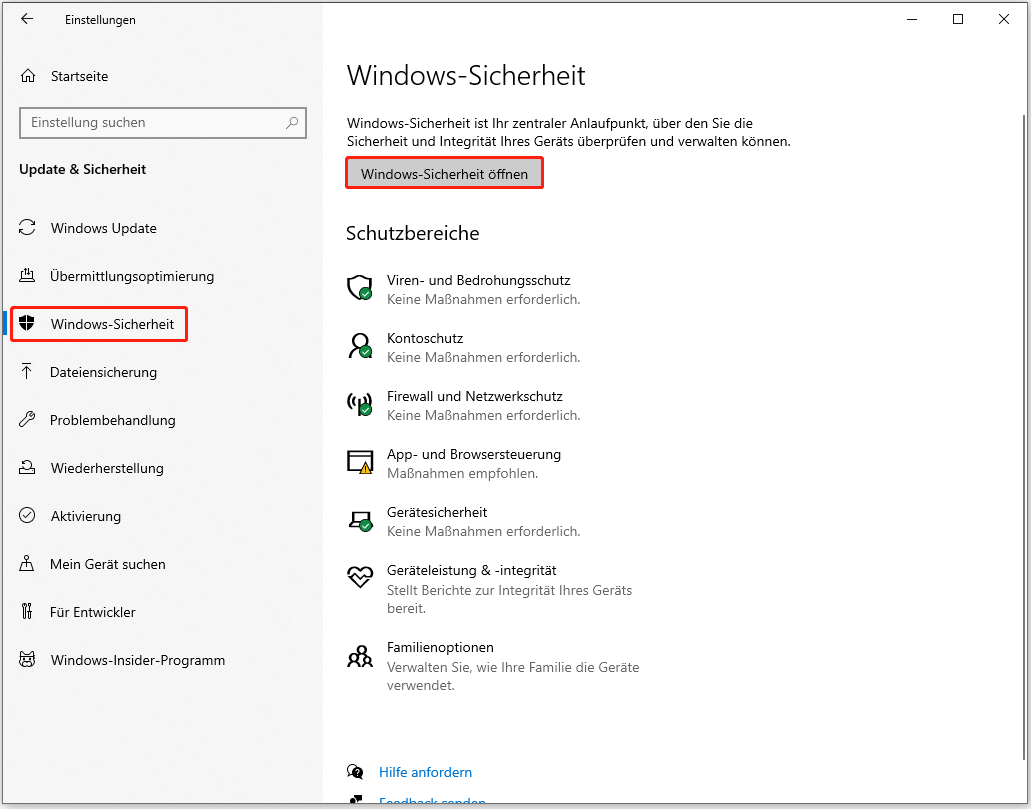
Task: Click the Familienoptionen people icon
Action: pos(359,656)
